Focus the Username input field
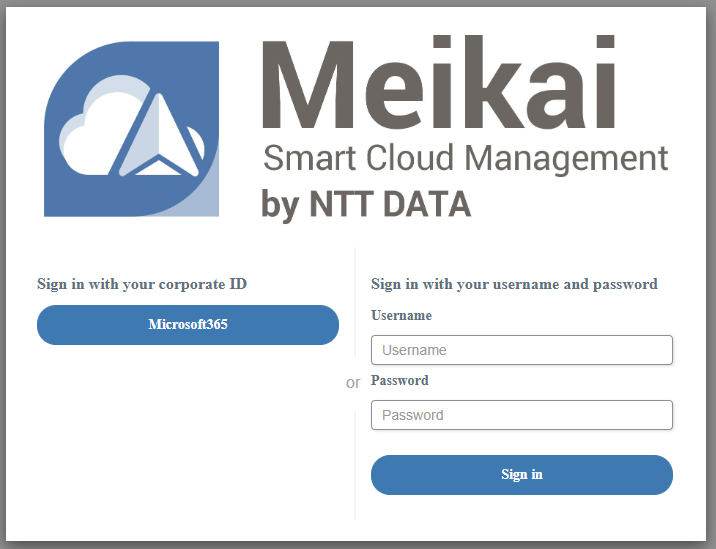The width and height of the screenshot is (716, 549). pos(521,350)
